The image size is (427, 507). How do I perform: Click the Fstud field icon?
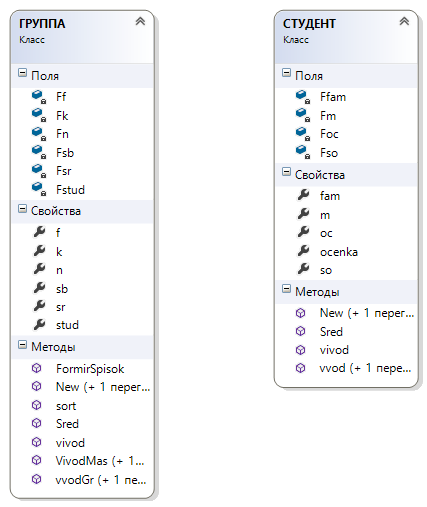[39, 189]
